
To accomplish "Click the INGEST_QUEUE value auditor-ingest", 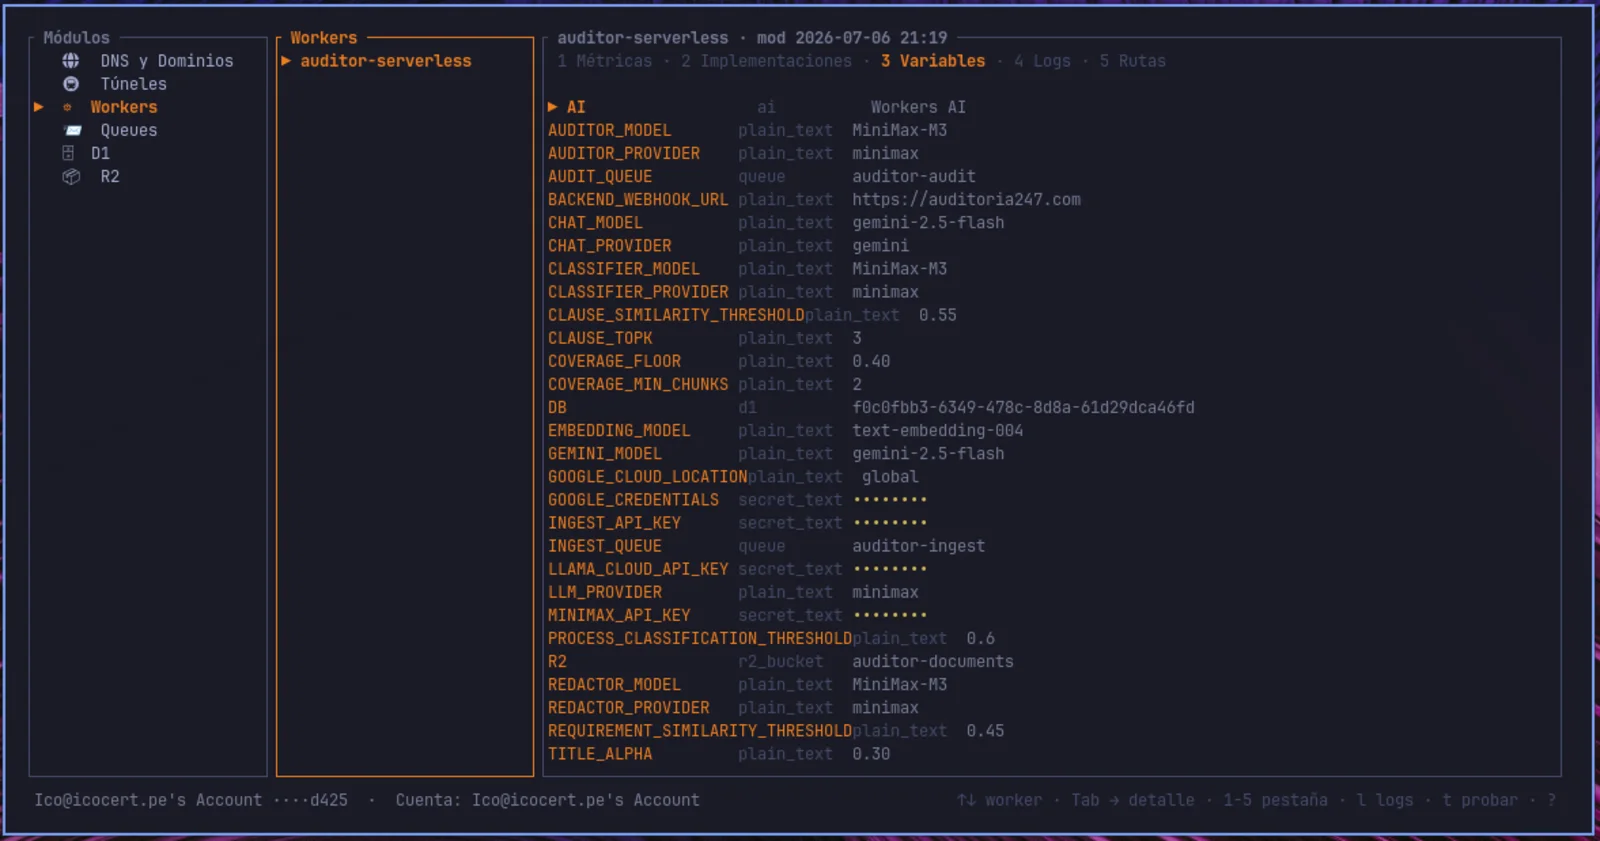I will (919, 546).
